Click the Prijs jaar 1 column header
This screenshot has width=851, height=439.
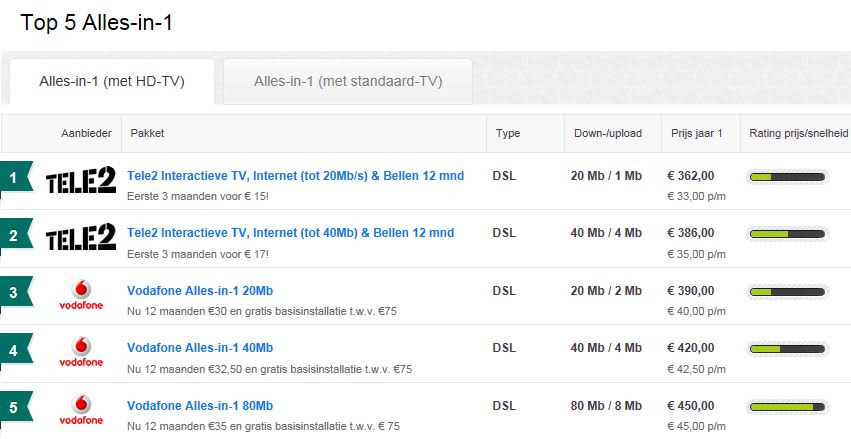click(x=696, y=133)
